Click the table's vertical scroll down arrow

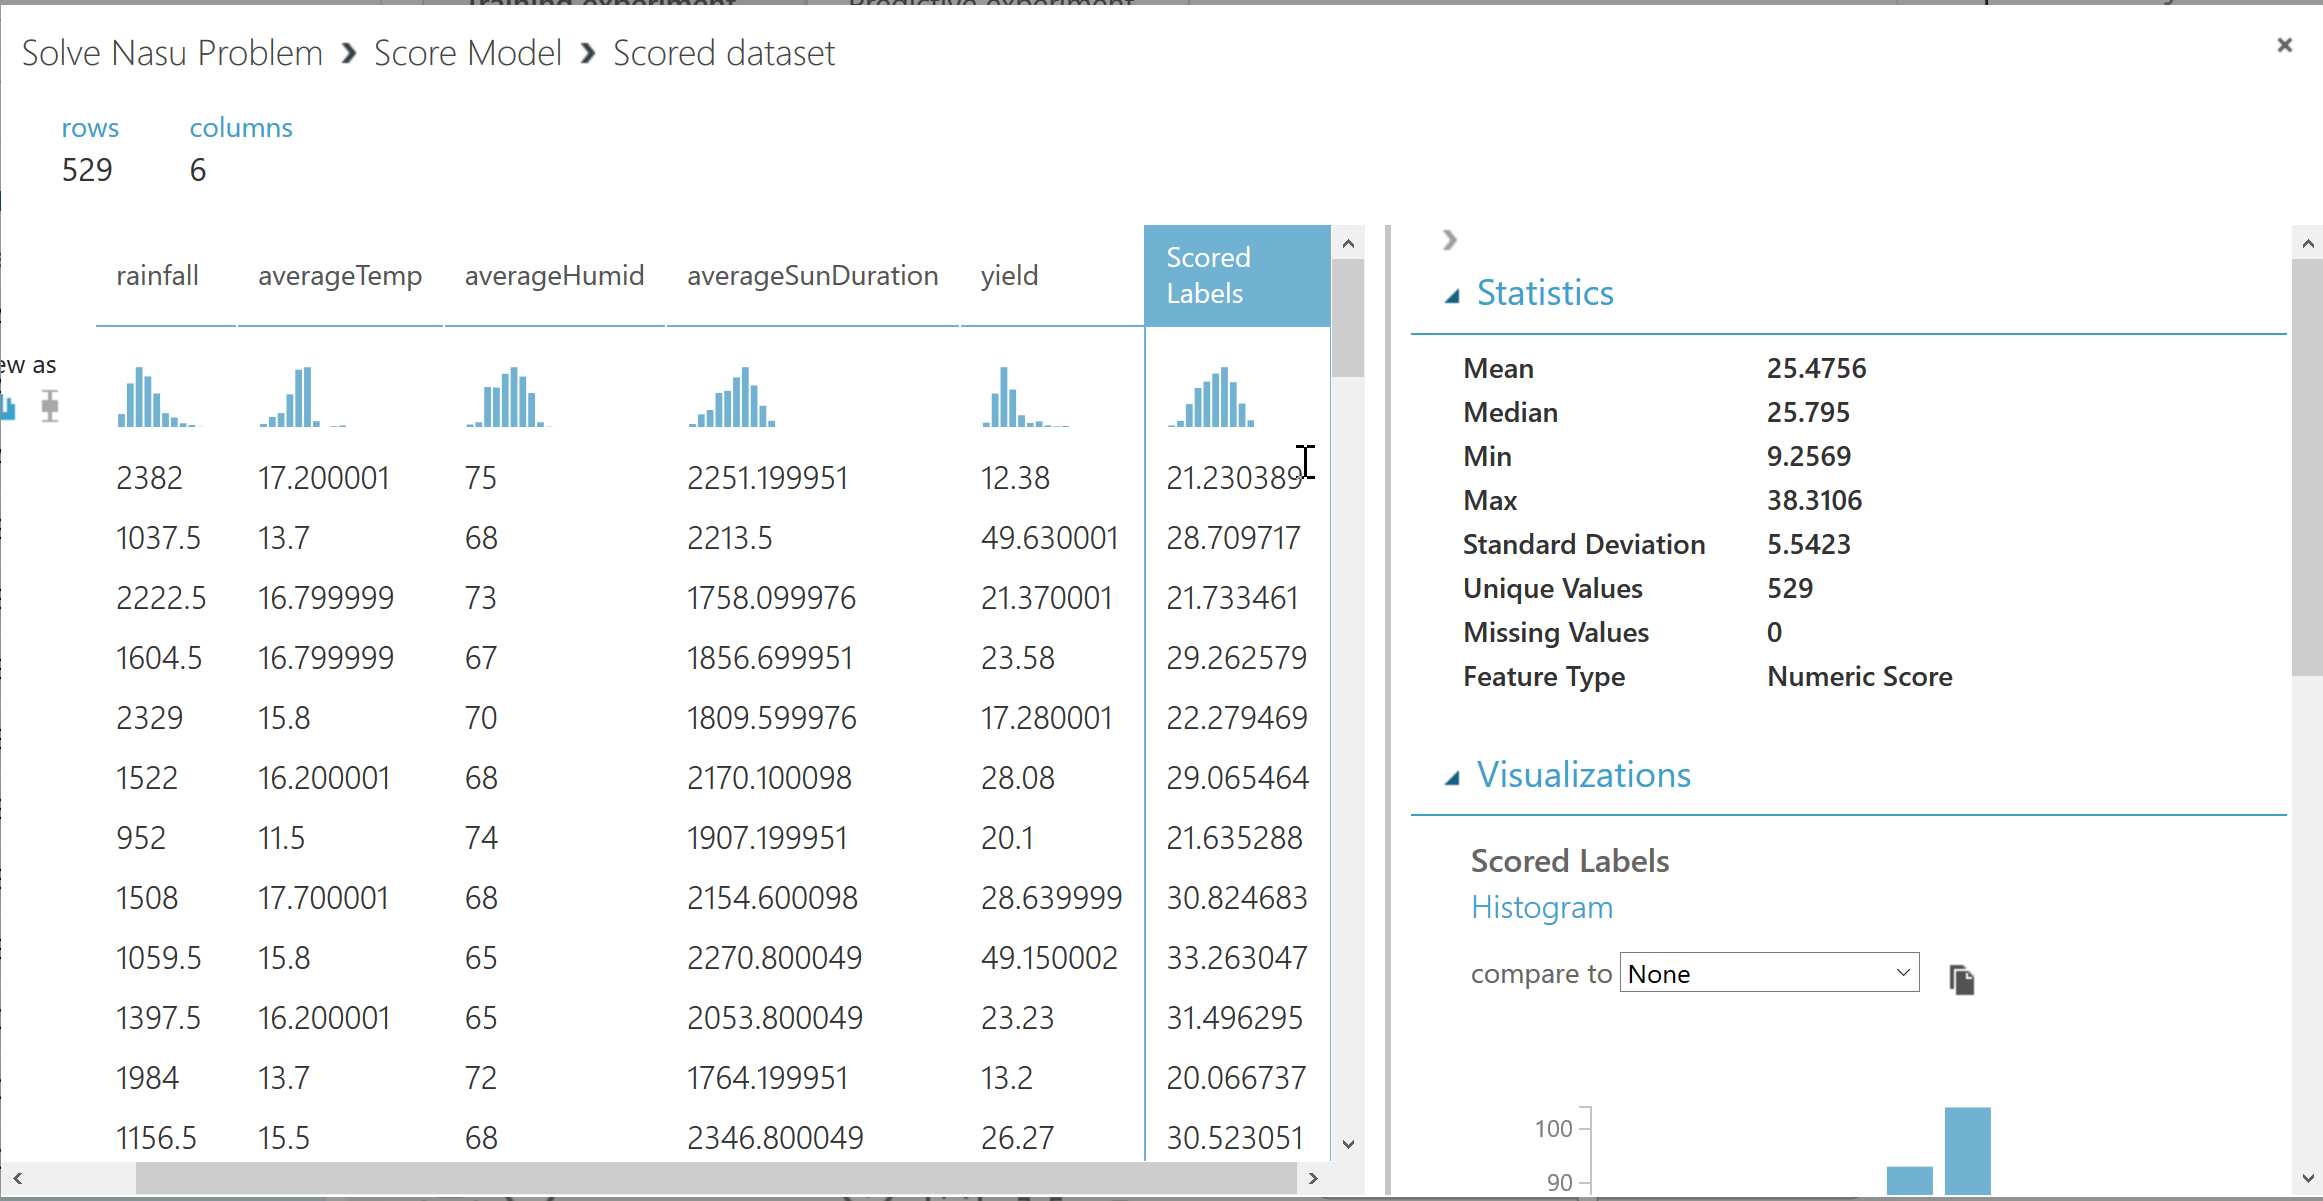(1348, 1144)
